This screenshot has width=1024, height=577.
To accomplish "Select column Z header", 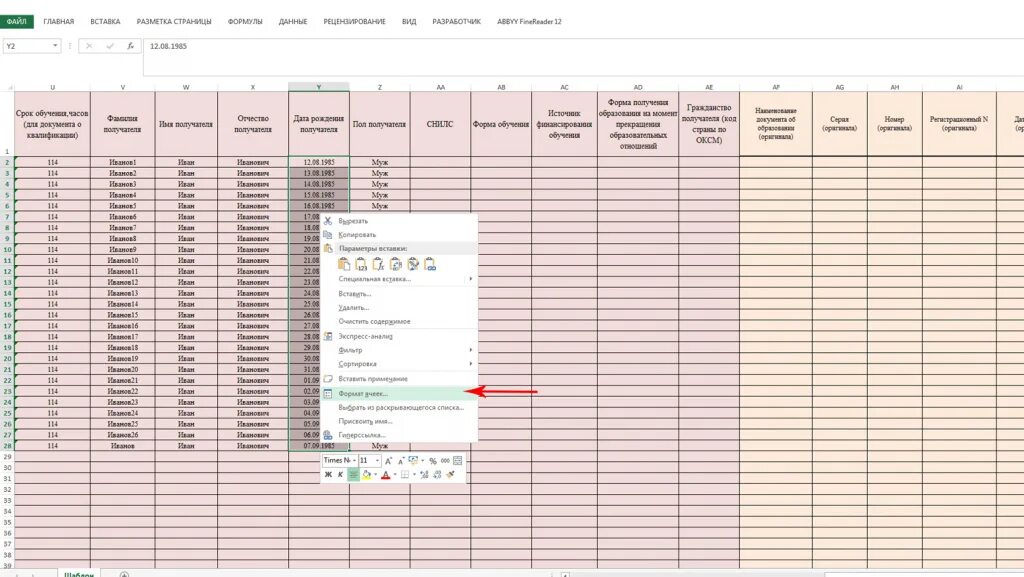I will click(379, 87).
